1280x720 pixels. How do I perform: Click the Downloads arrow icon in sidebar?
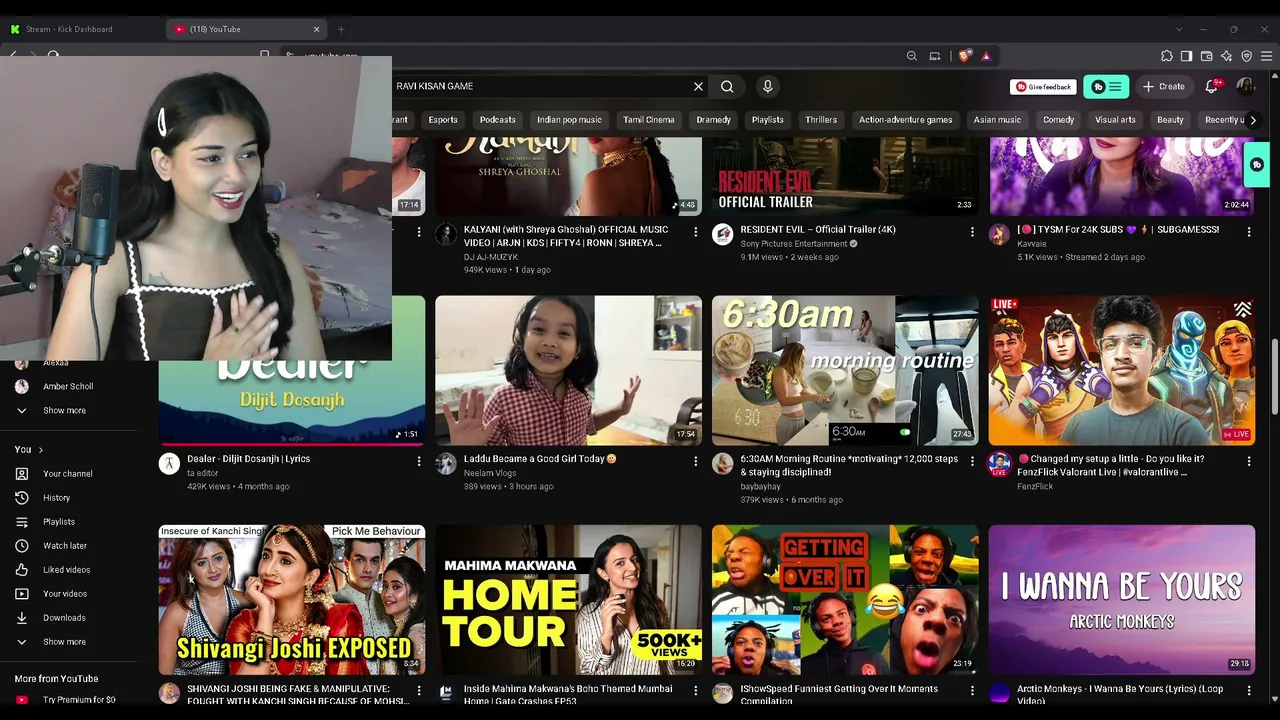coord(22,618)
